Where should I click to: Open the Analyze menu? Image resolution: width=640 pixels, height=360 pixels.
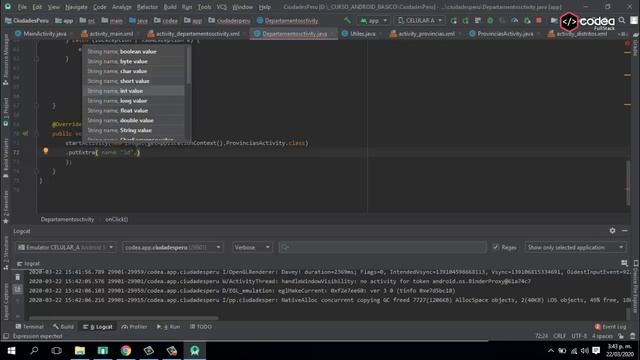tap(122, 7)
